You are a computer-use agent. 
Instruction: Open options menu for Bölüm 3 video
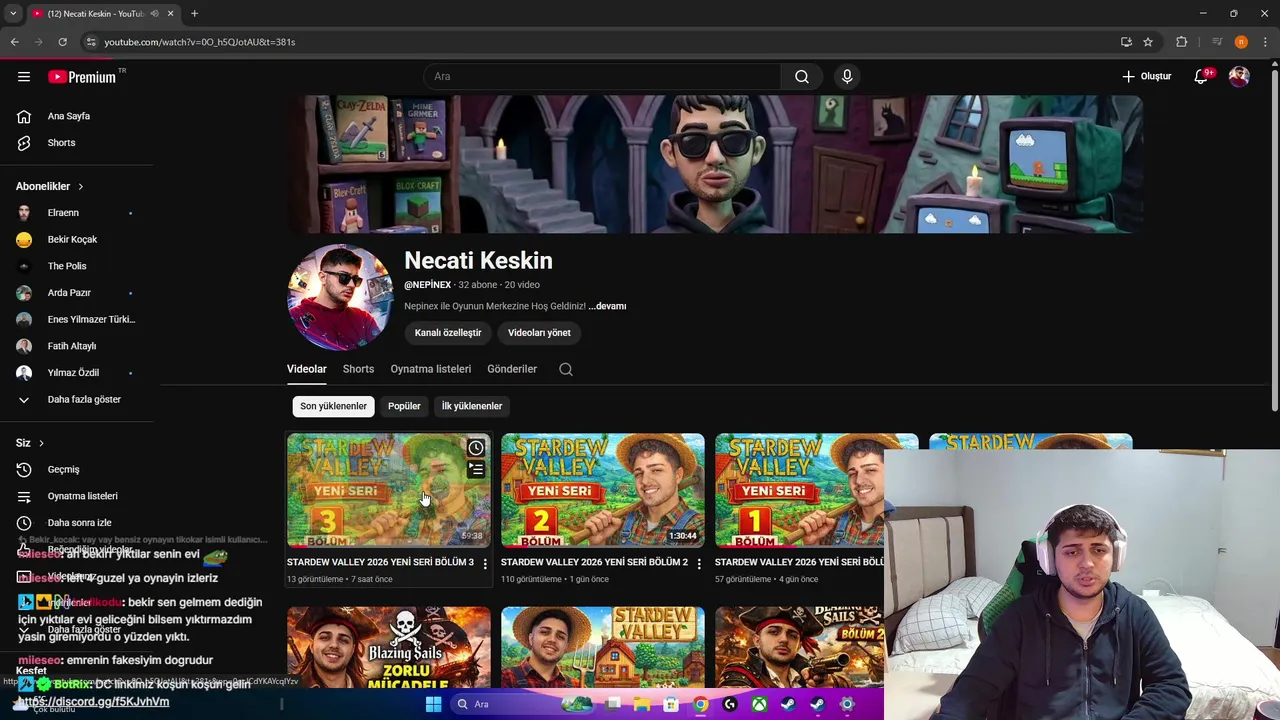[x=485, y=564]
